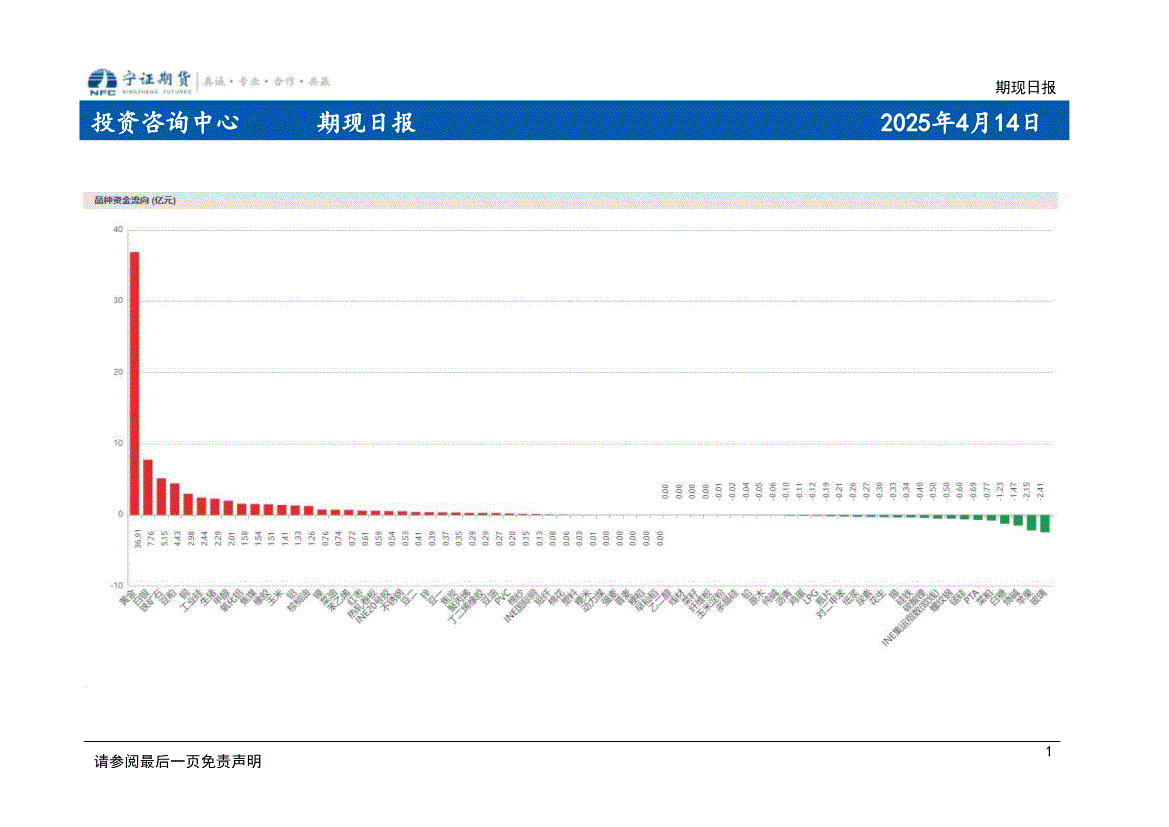Click the x-axis label 玉米淀粉
The image size is (1169, 827).
[710, 603]
